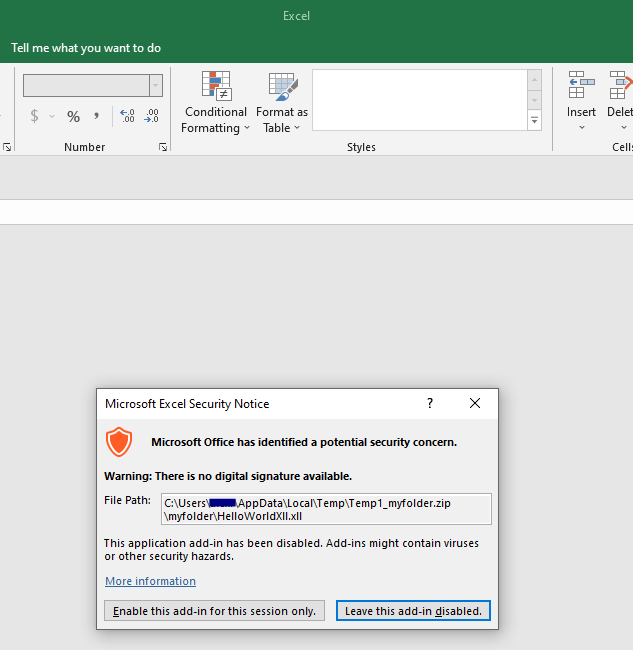Expand the Delete dropdown arrow
This screenshot has width=633, height=650.
pyautogui.click(x=624, y=127)
